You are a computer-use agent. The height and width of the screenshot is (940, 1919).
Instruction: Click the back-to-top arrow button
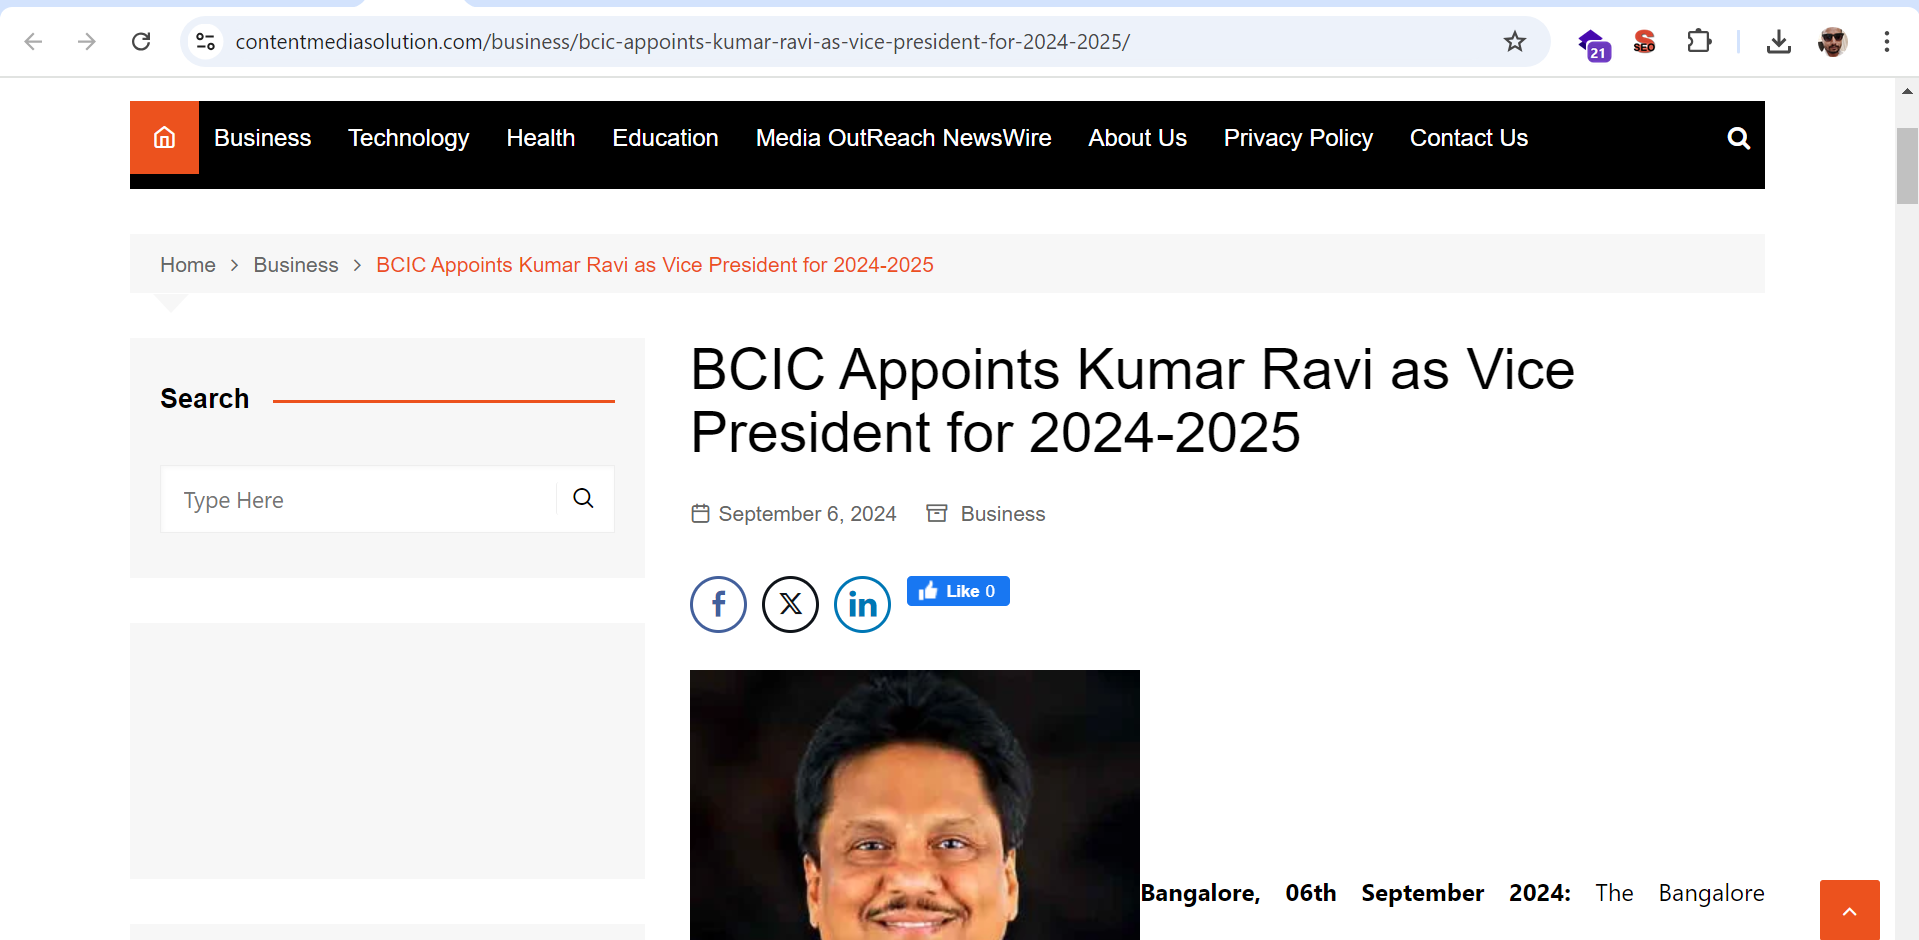[x=1849, y=910]
